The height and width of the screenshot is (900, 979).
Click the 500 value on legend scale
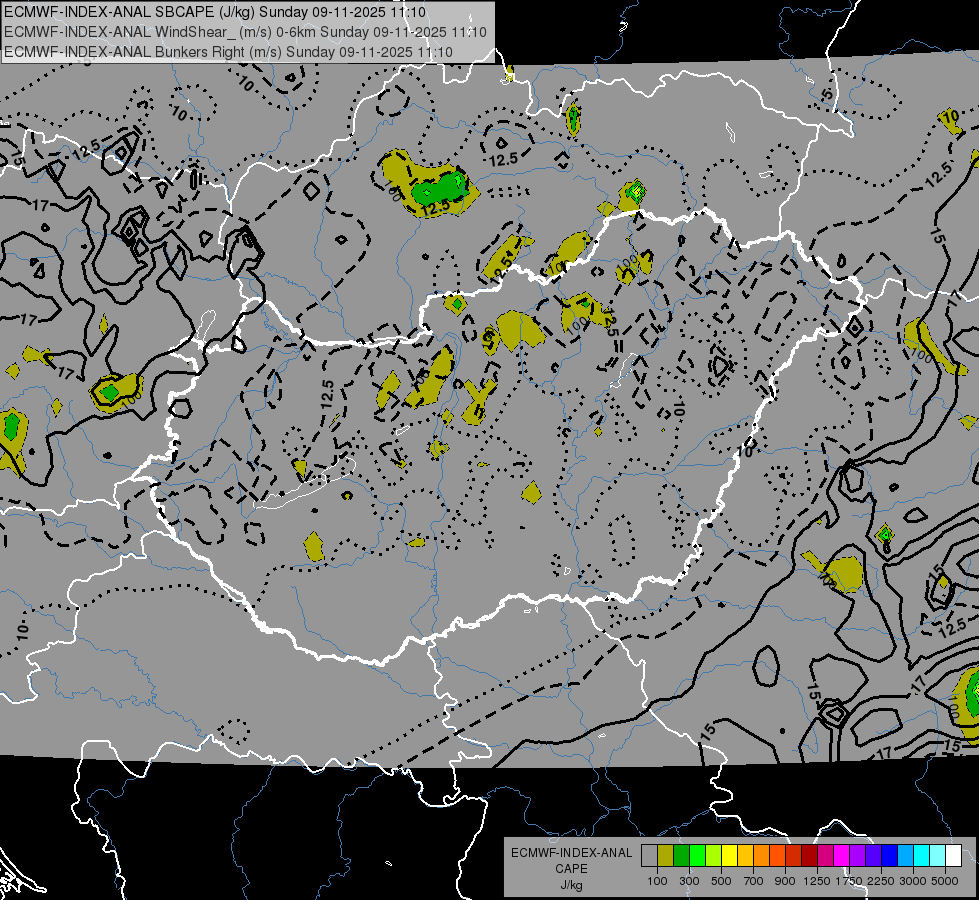(x=721, y=881)
